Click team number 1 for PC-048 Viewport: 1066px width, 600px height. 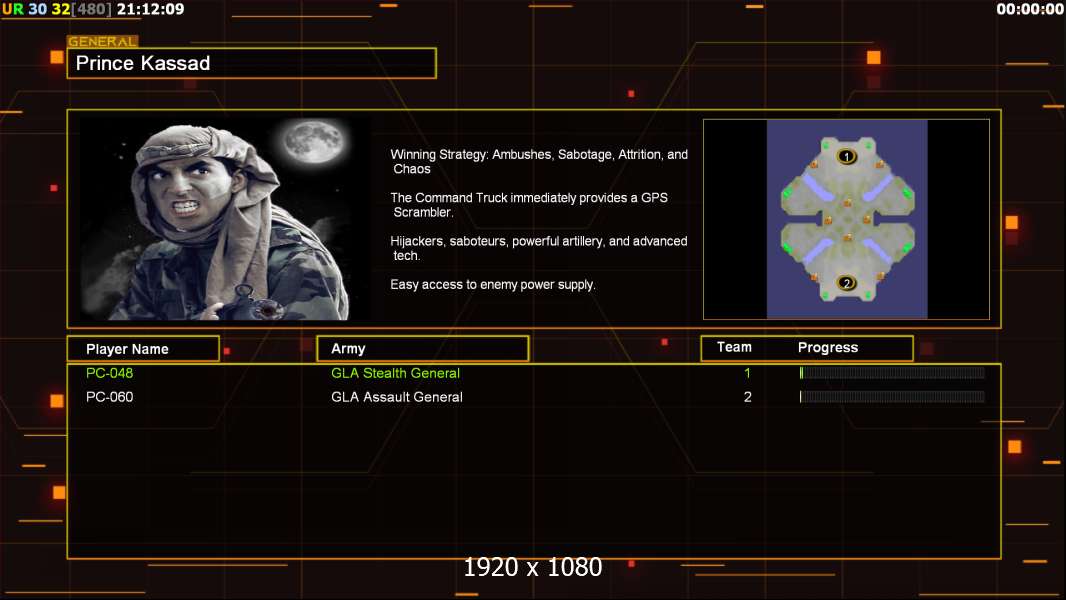coord(747,373)
